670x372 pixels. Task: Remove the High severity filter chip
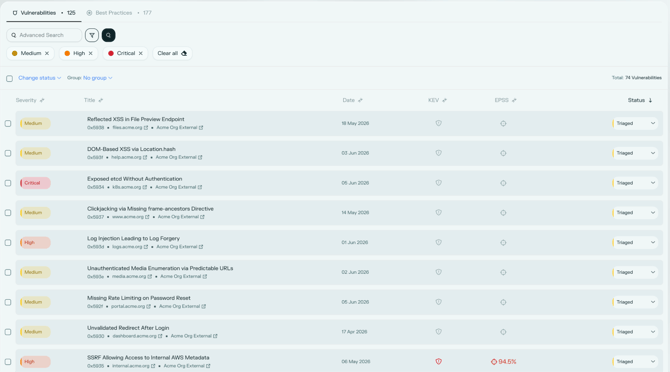click(91, 53)
